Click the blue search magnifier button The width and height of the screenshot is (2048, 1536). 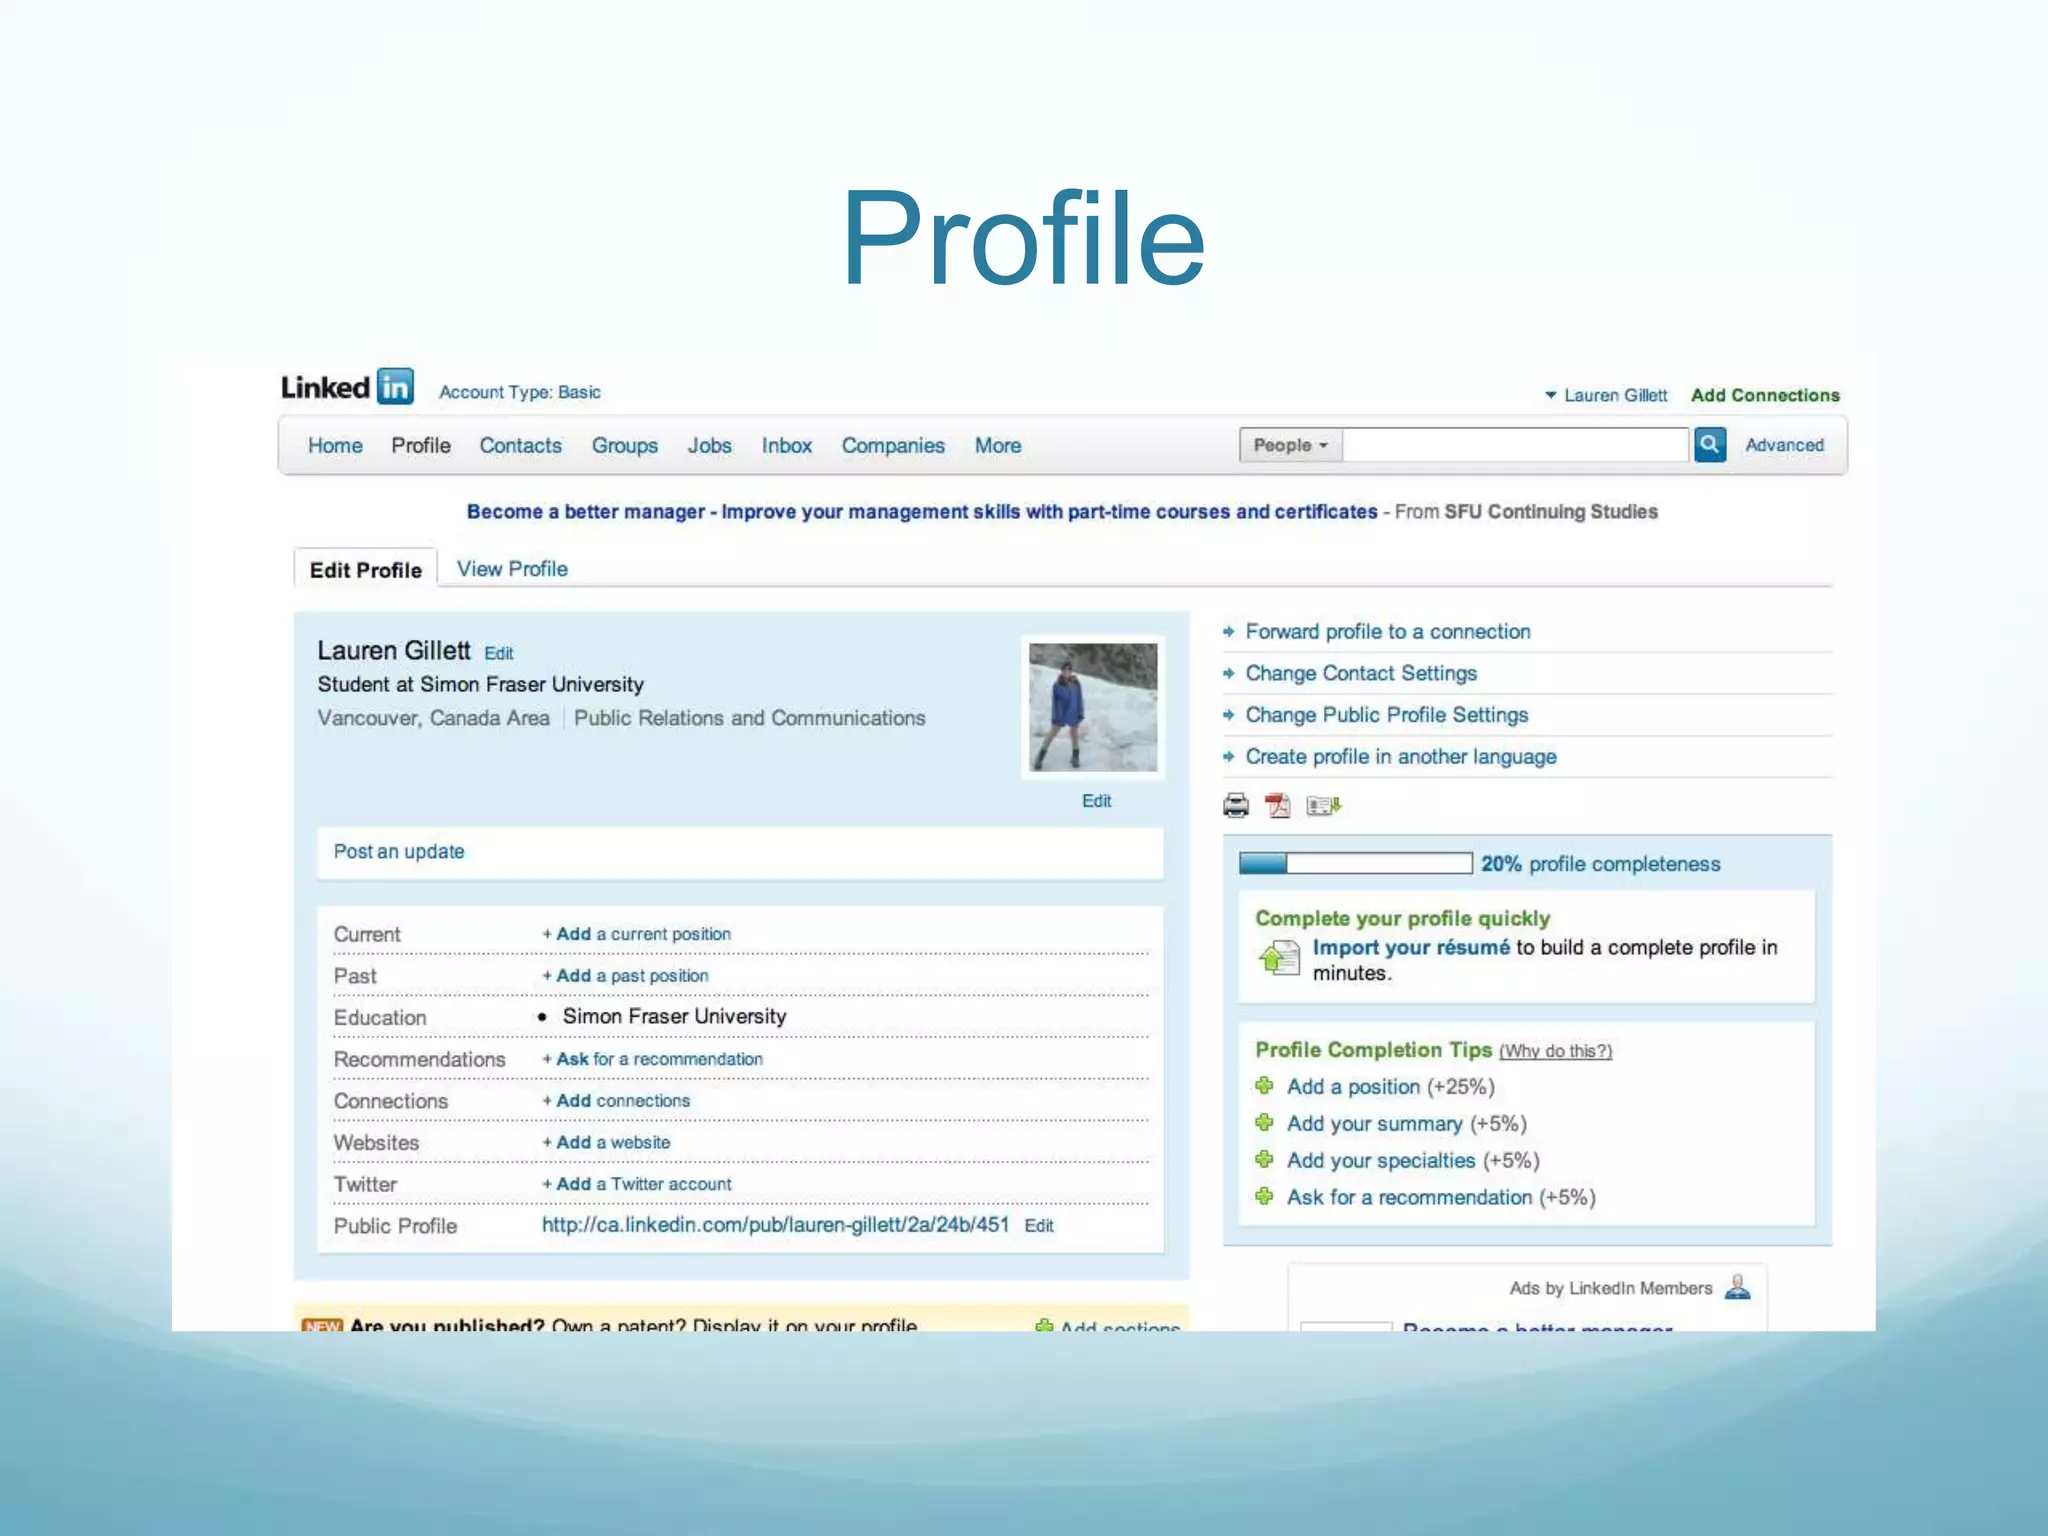tap(1710, 444)
